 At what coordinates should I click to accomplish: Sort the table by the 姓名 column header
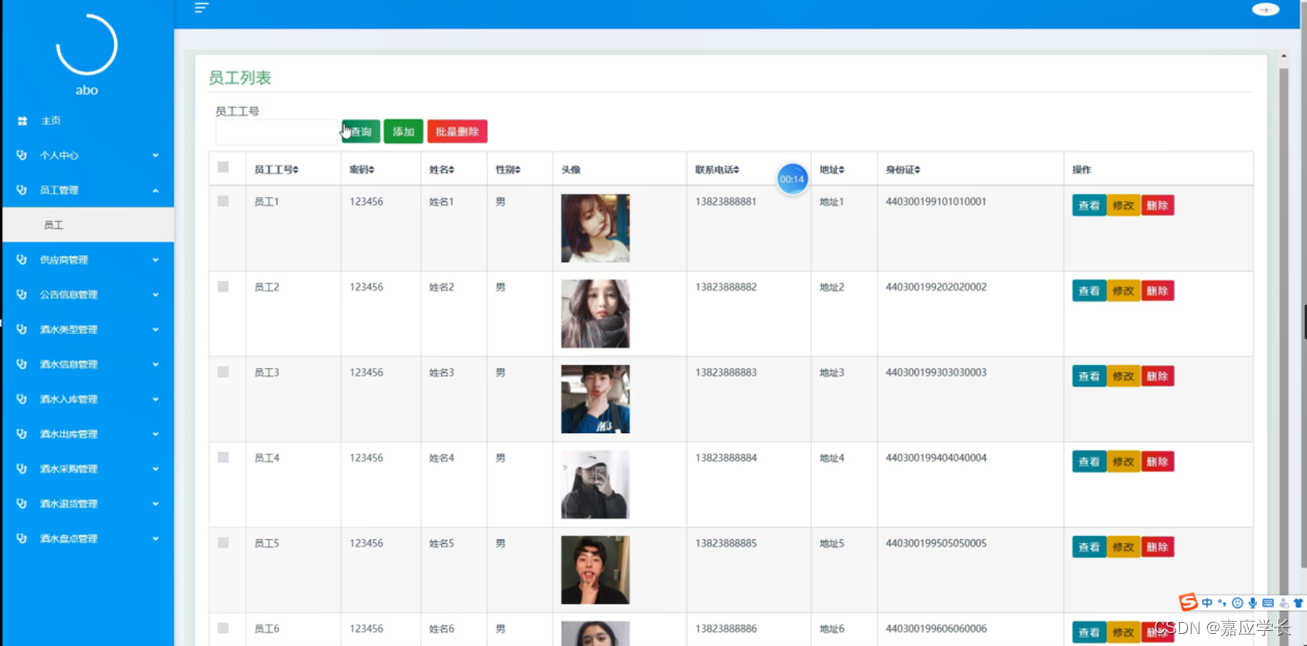pos(442,170)
